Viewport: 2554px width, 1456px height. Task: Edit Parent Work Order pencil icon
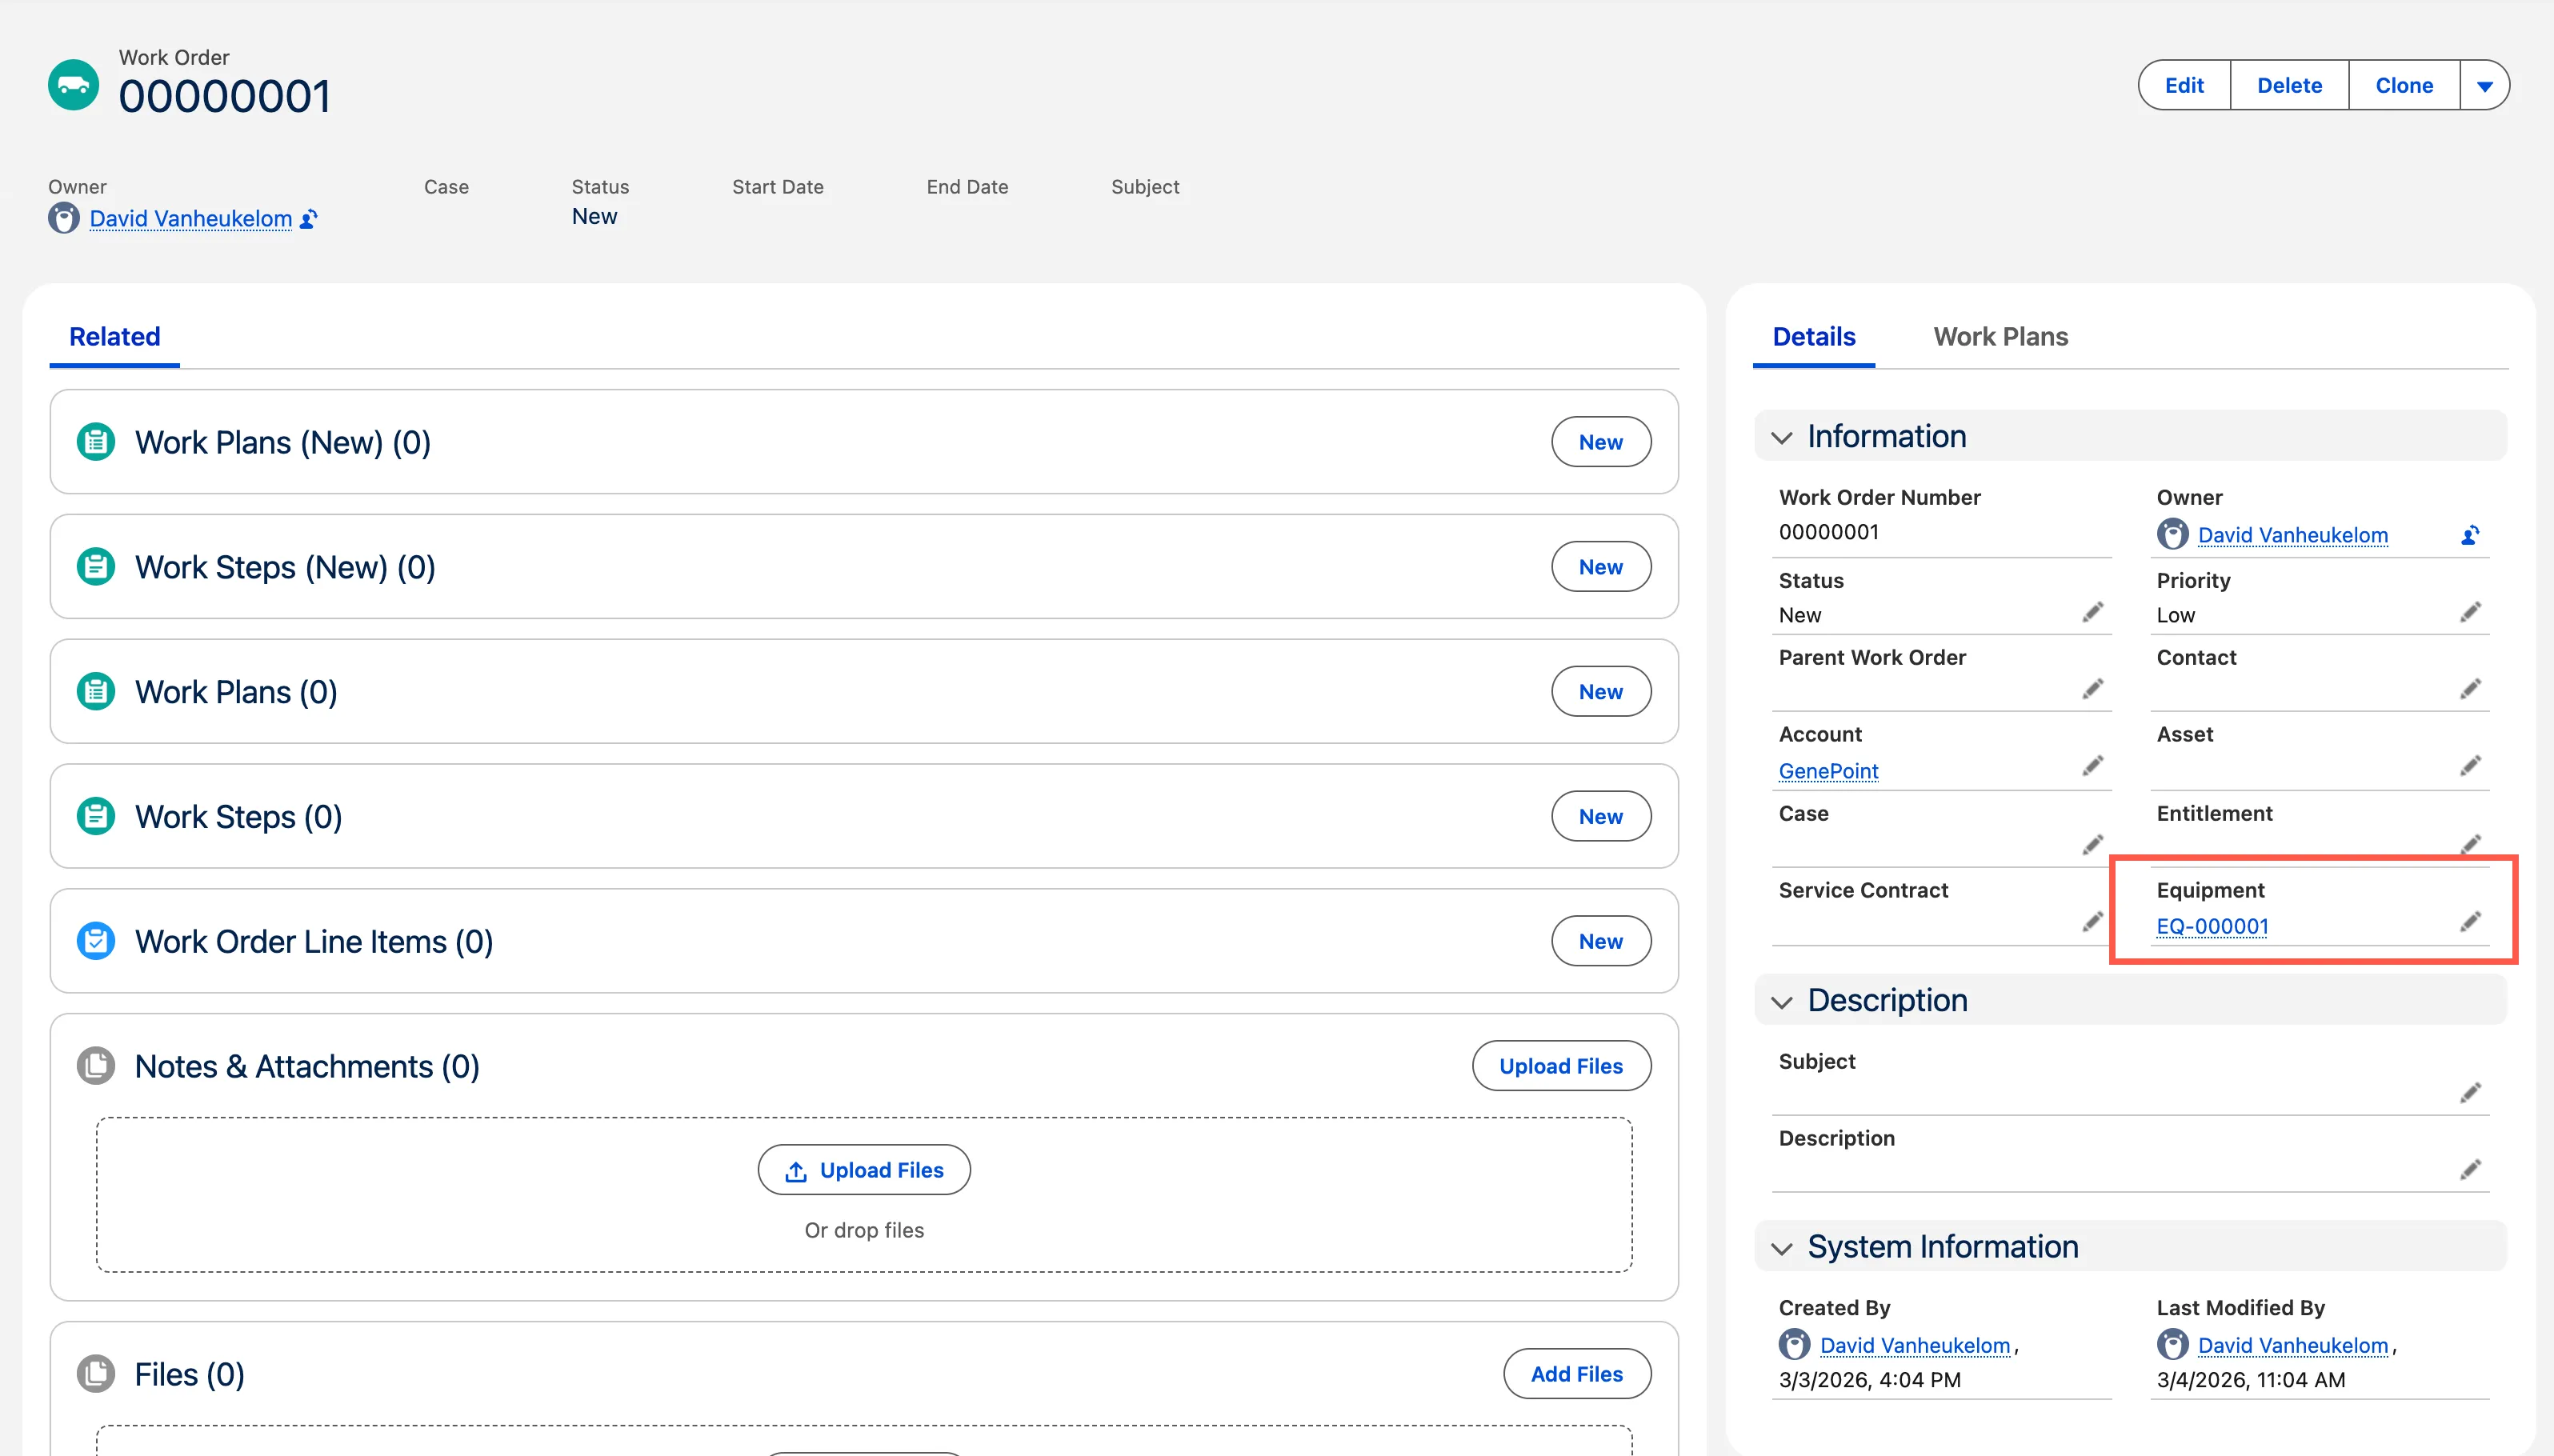coord(2092,690)
